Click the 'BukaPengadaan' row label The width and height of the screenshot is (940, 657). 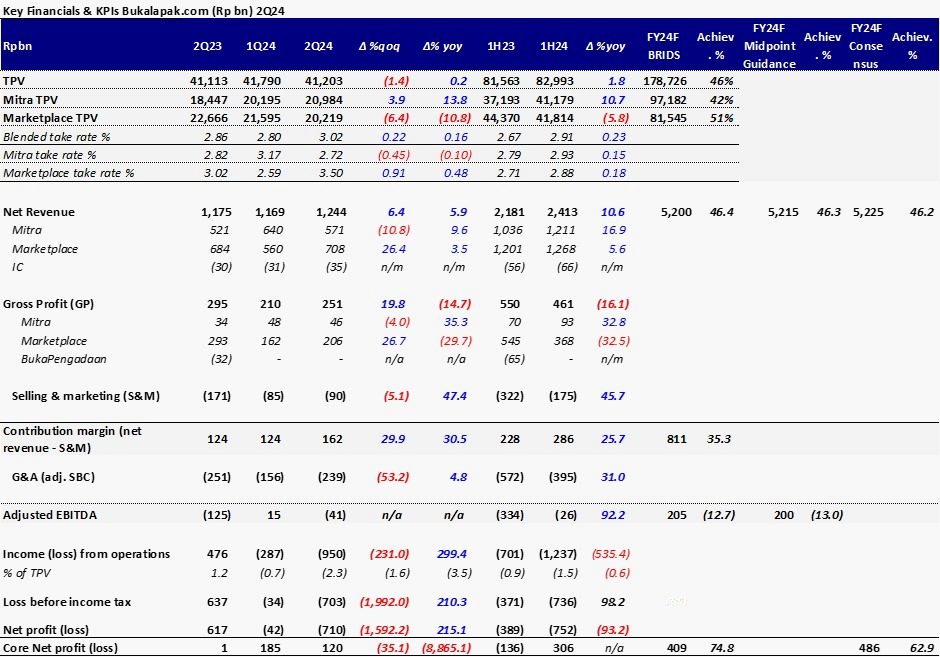pyautogui.click(x=64, y=359)
